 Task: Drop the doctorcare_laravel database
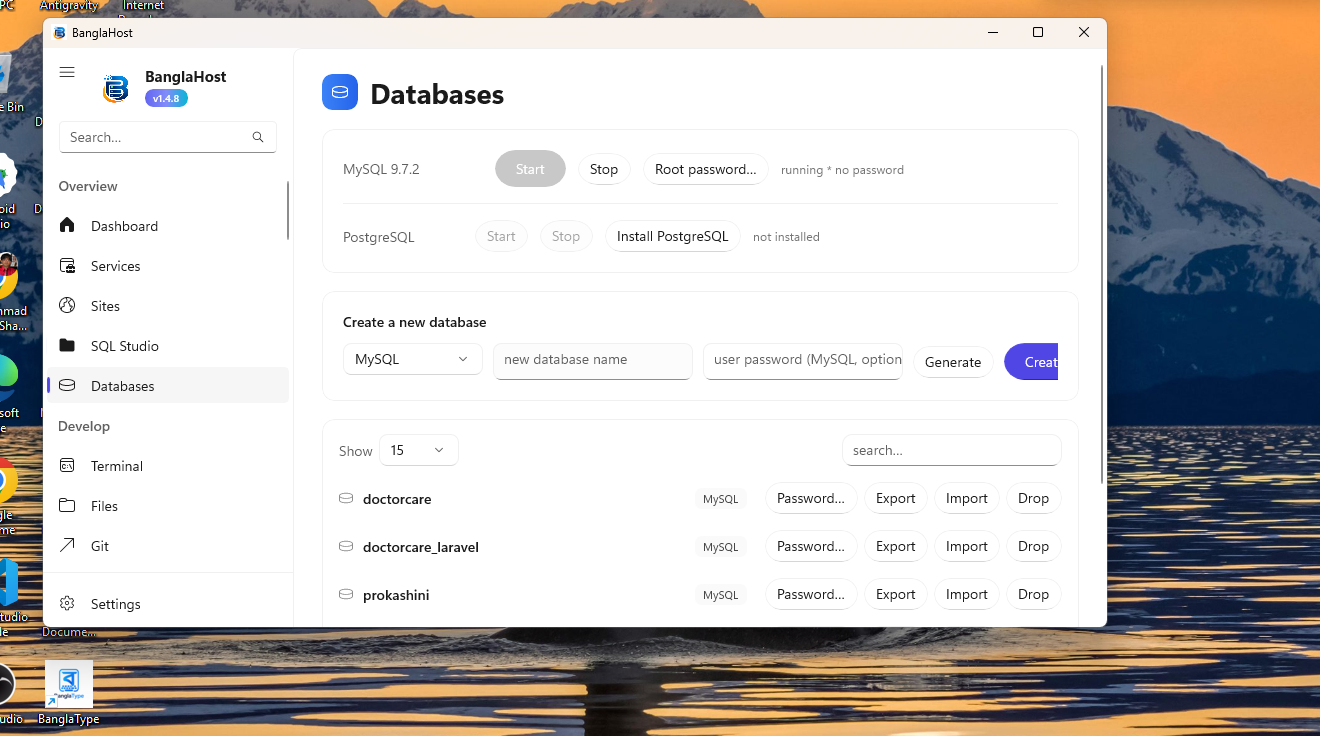click(1034, 546)
